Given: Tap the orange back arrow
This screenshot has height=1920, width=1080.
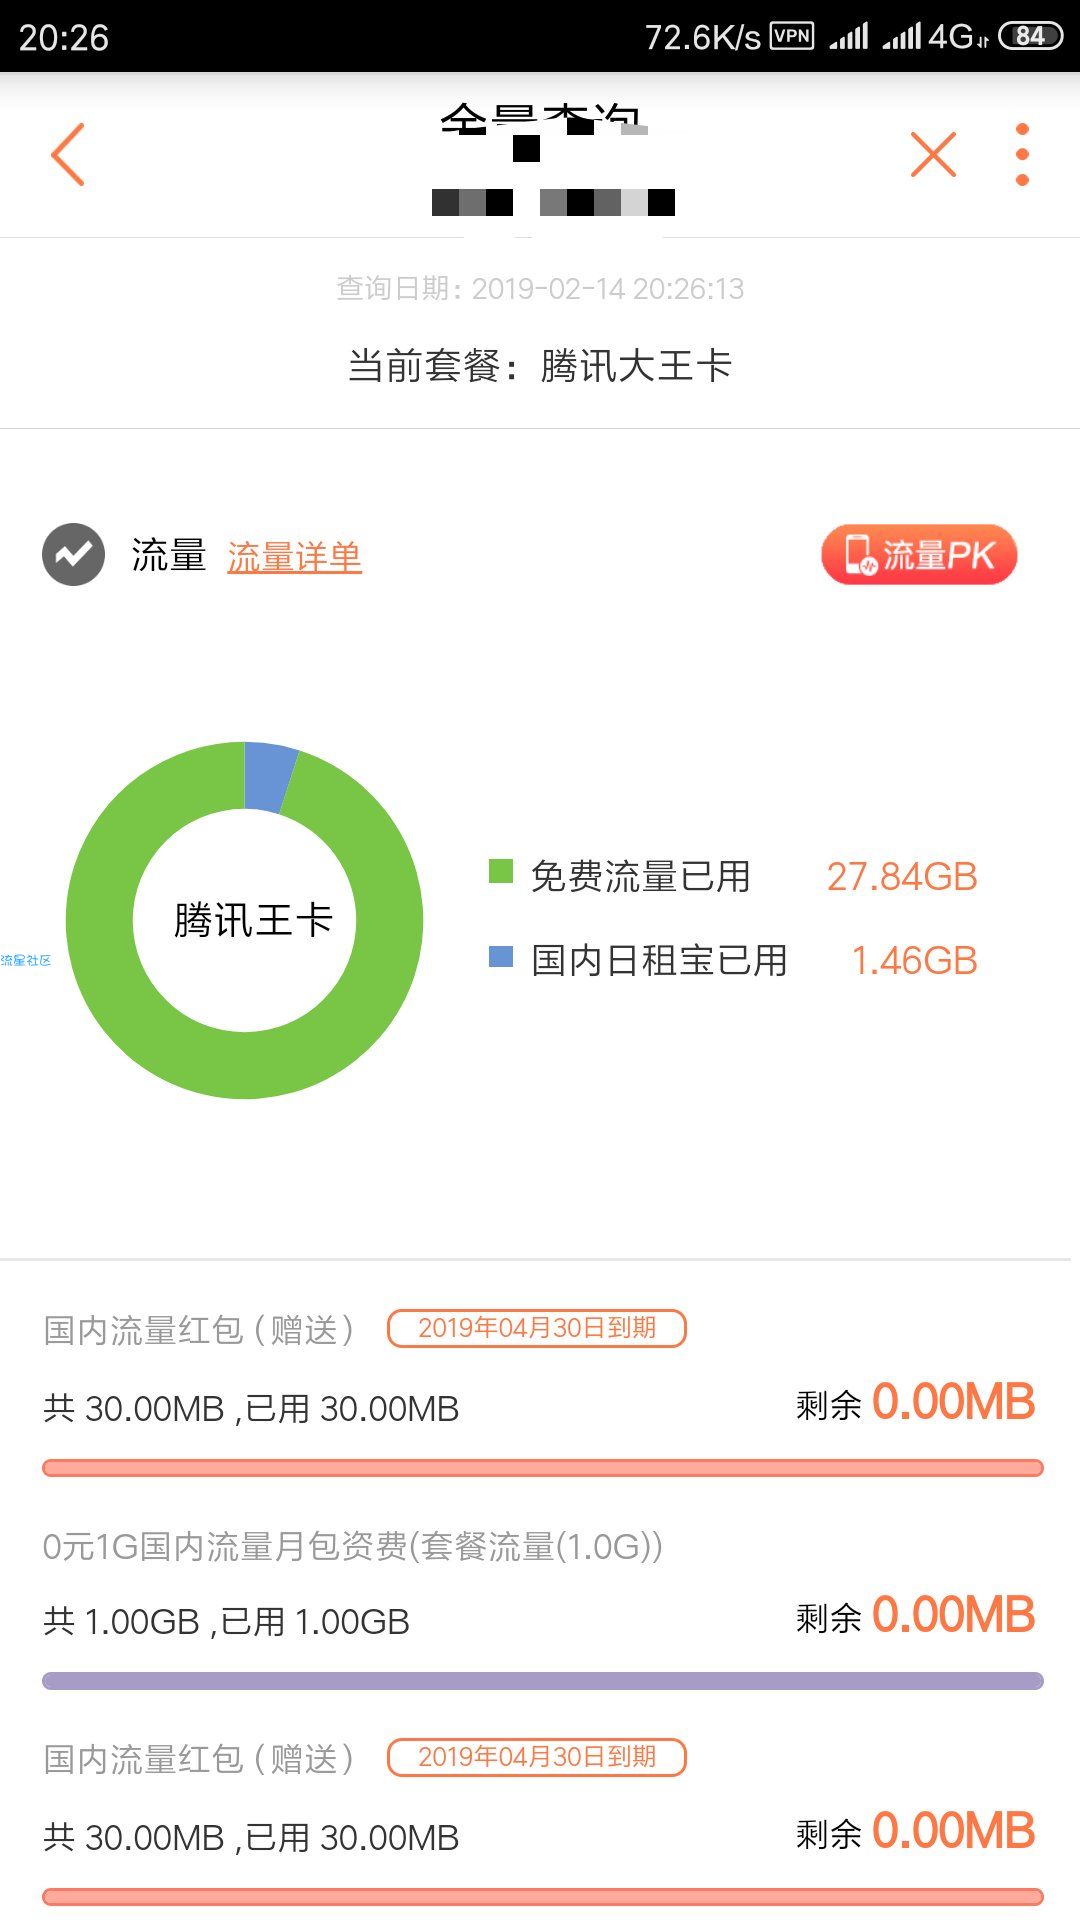Looking at the screenshot, I should click(x=68, y=154).
